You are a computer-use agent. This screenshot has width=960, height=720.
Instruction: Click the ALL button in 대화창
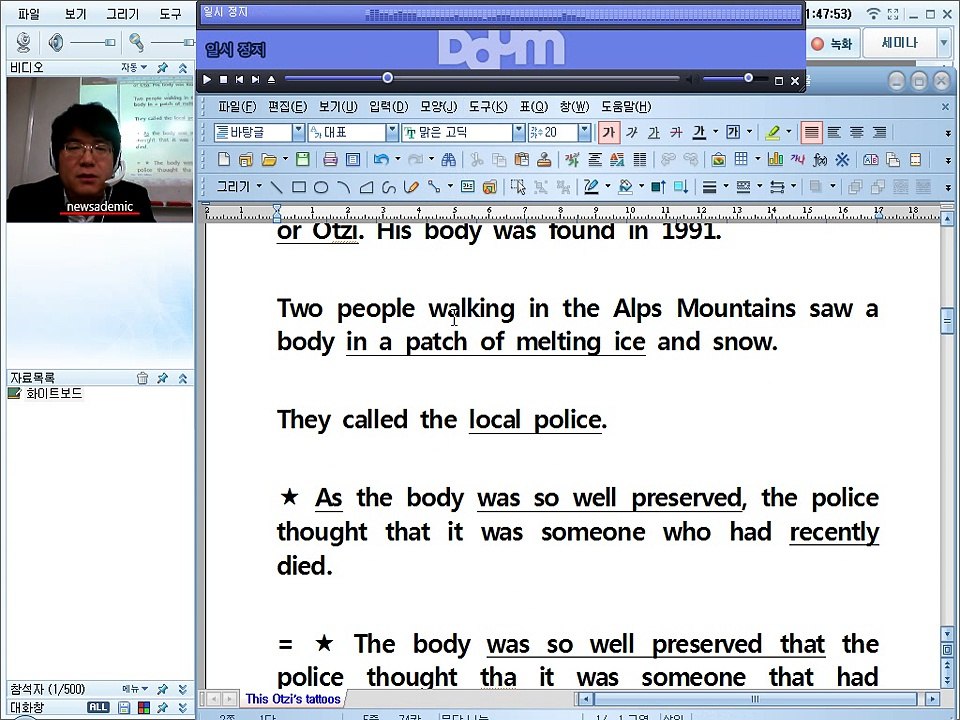(98, 707)
